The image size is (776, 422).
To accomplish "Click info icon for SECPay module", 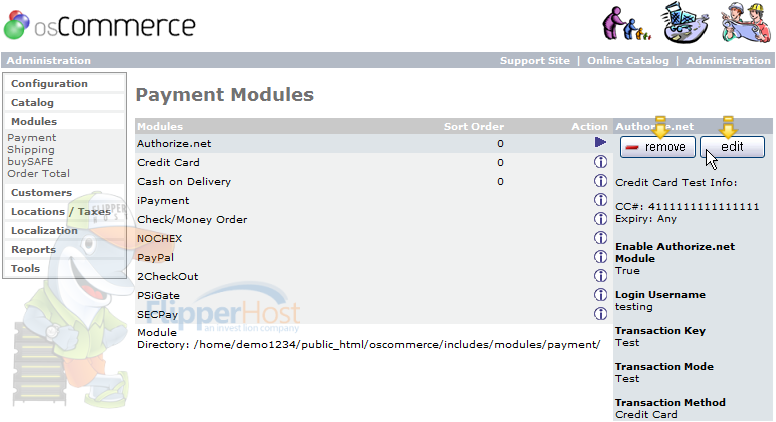I will tap(600, 313).
